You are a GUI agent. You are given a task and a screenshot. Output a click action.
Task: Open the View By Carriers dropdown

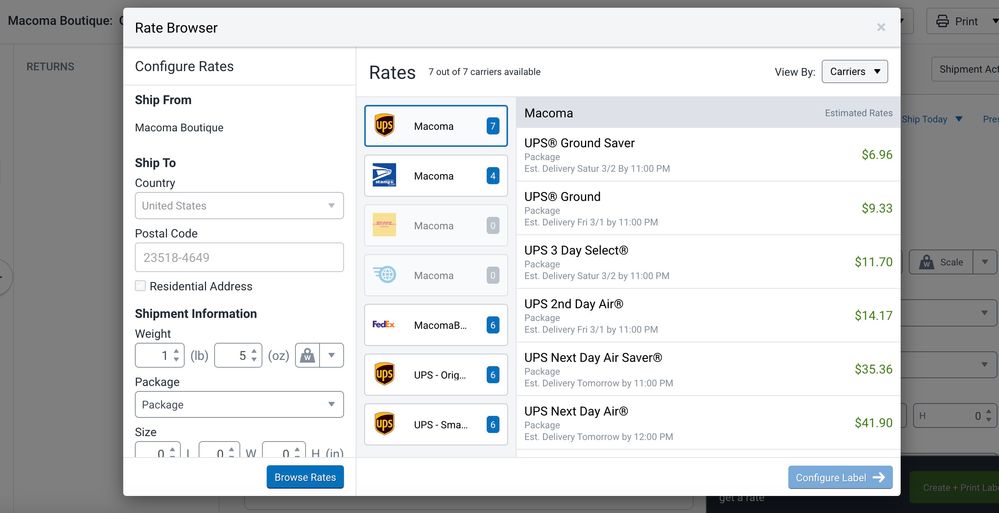click(x=854, y=72)
